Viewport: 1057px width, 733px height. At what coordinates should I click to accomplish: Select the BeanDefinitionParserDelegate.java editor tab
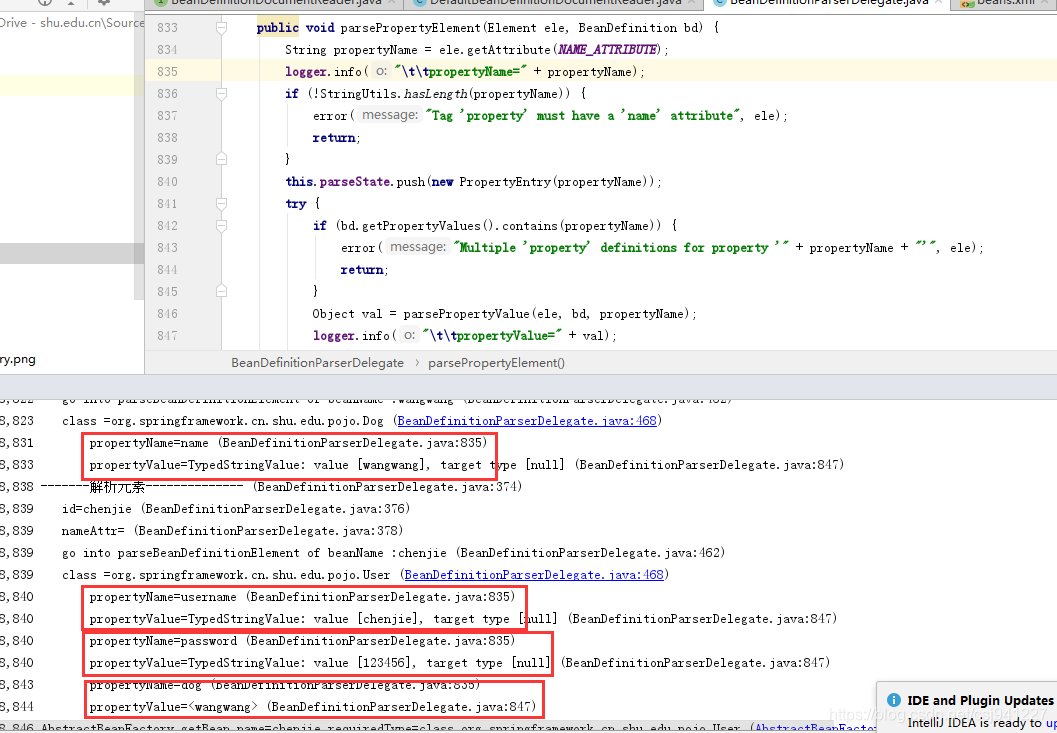[x=828, y=3]
